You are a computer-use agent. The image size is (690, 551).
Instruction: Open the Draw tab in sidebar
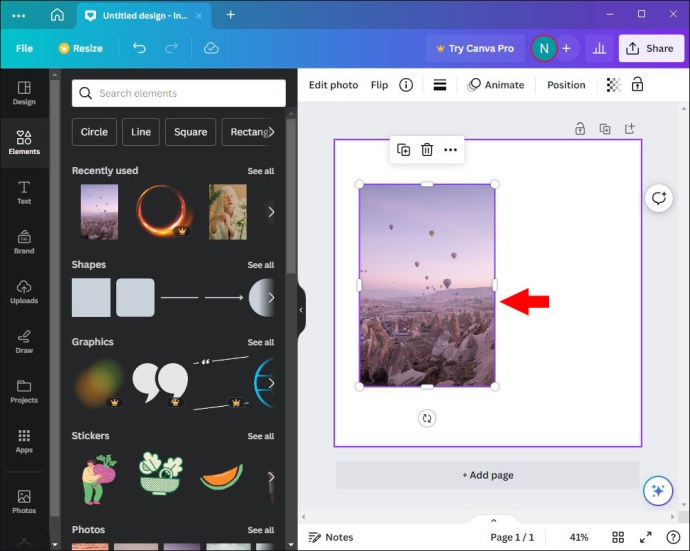(24, 342)
